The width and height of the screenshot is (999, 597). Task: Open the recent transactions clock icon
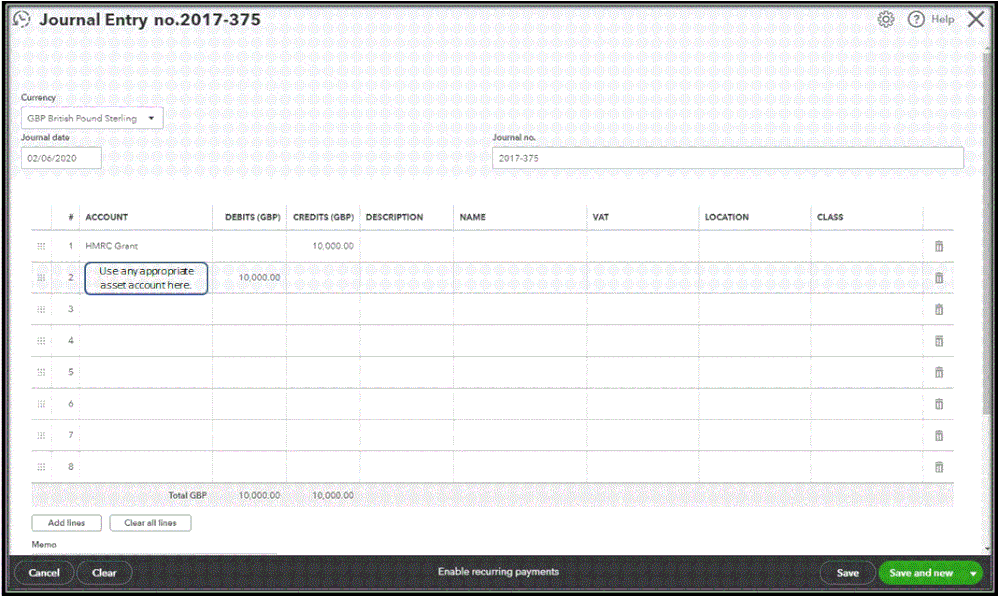point(22,19)
